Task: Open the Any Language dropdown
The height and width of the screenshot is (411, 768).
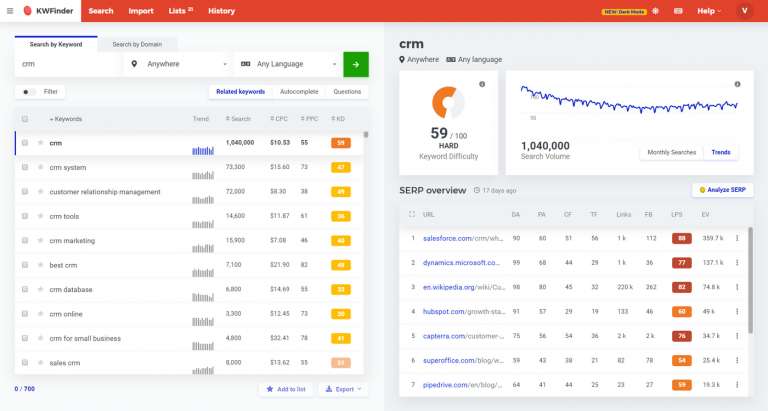Action: point(288,64)
